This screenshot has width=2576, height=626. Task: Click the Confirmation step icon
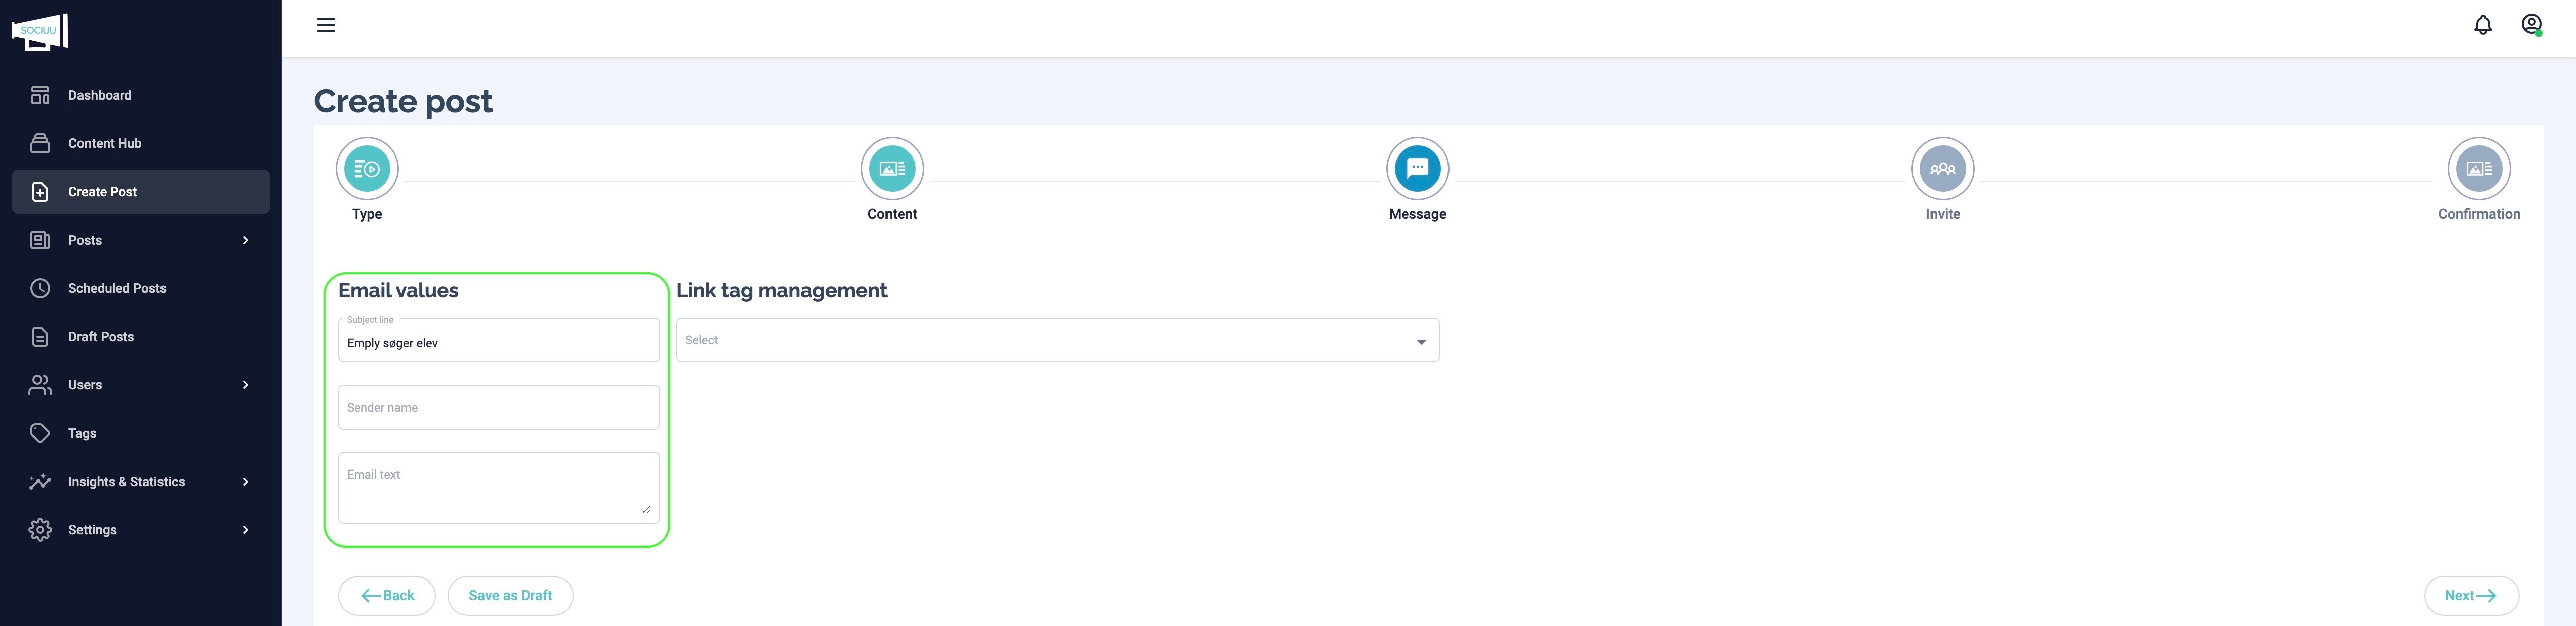pos(2478,169)
